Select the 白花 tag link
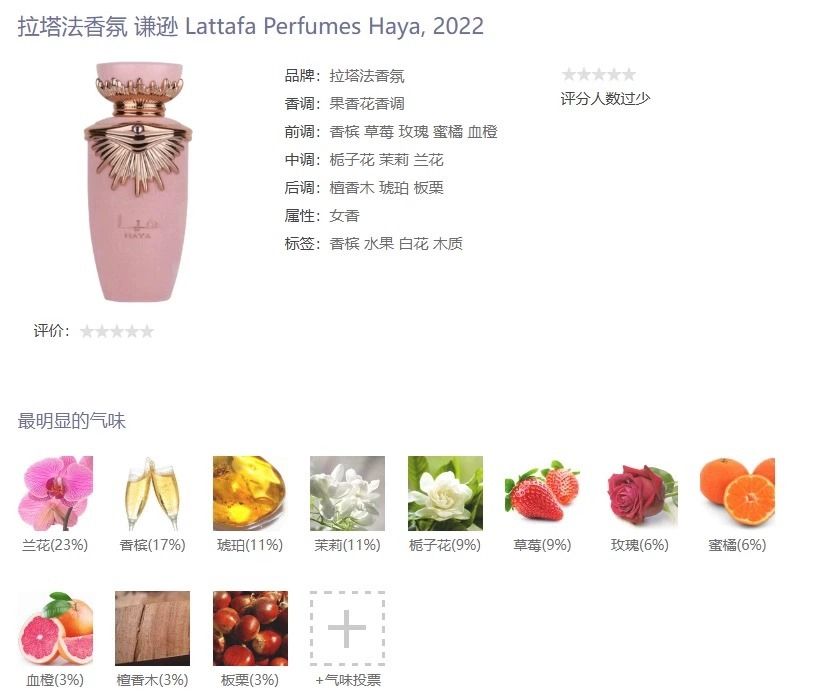The height and width of the screenshot is (695, 823). [x=414, y=244]
